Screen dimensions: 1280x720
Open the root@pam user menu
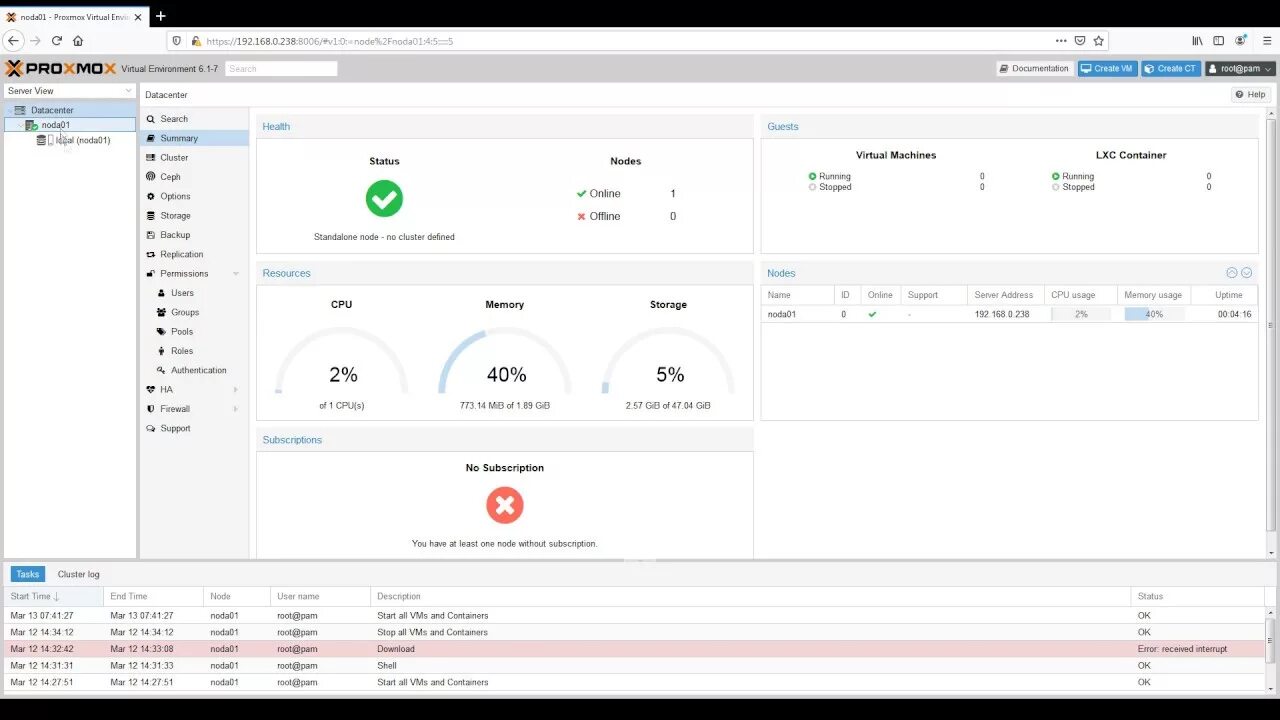(x=1240, y=69)
